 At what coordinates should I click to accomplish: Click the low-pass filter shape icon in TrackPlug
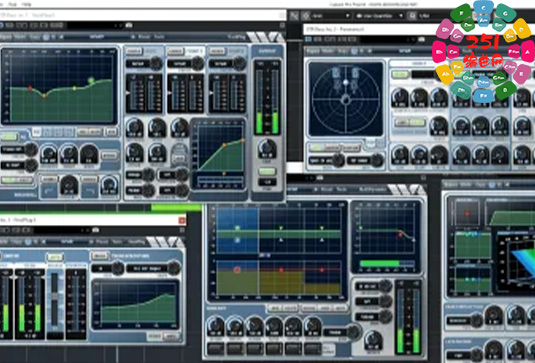pos(89,191)
